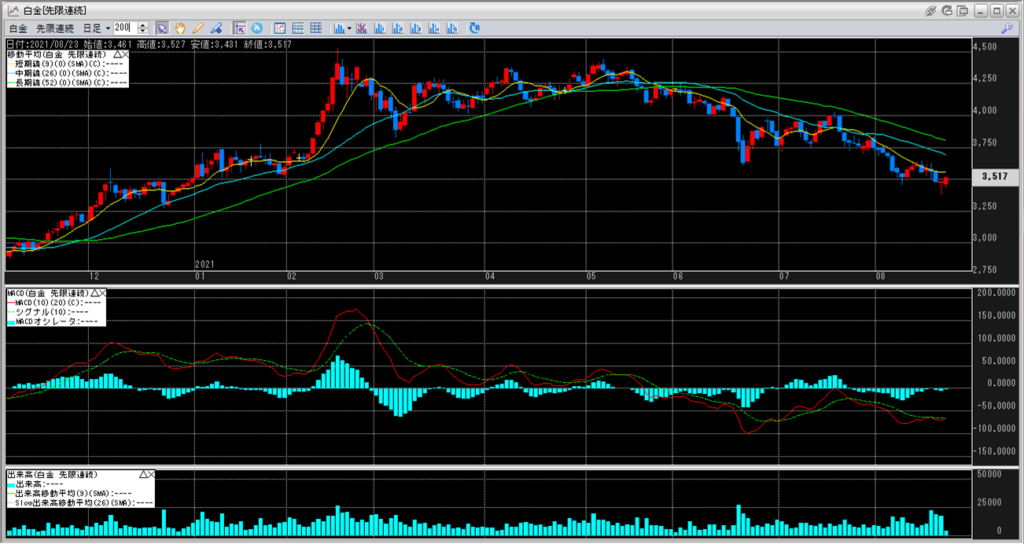The image size is (1024, 544).
Task: Click the MACDオシレータ legend entry
Action: click(52, 321)
